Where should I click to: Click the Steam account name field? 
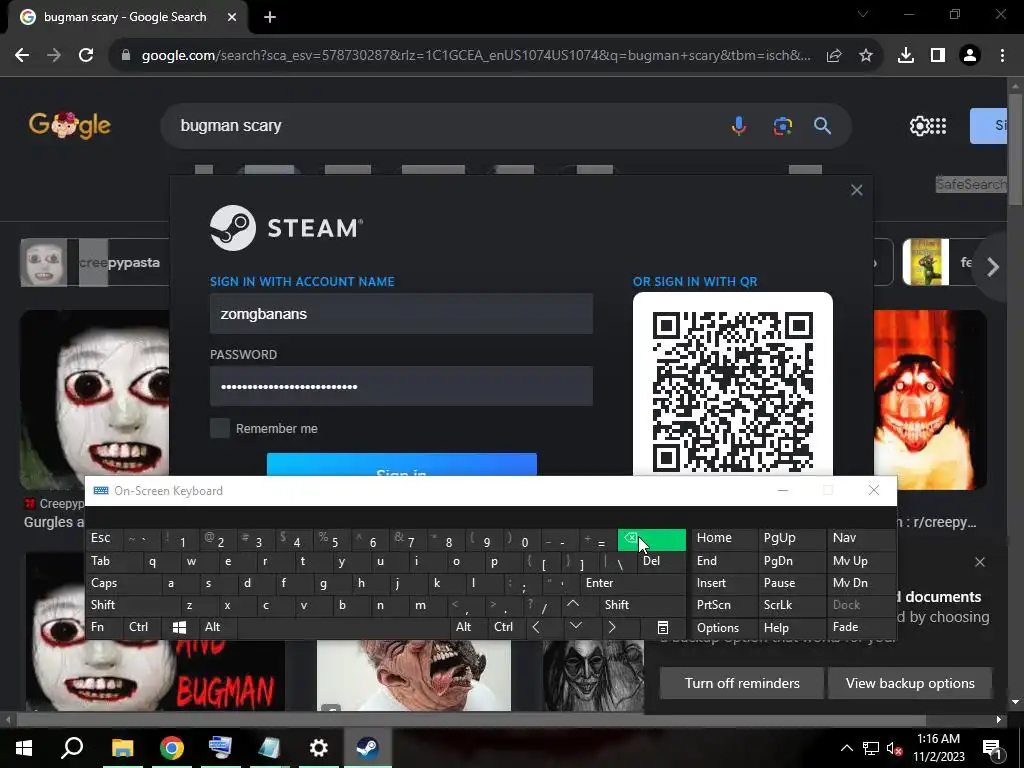click(401, 314)
